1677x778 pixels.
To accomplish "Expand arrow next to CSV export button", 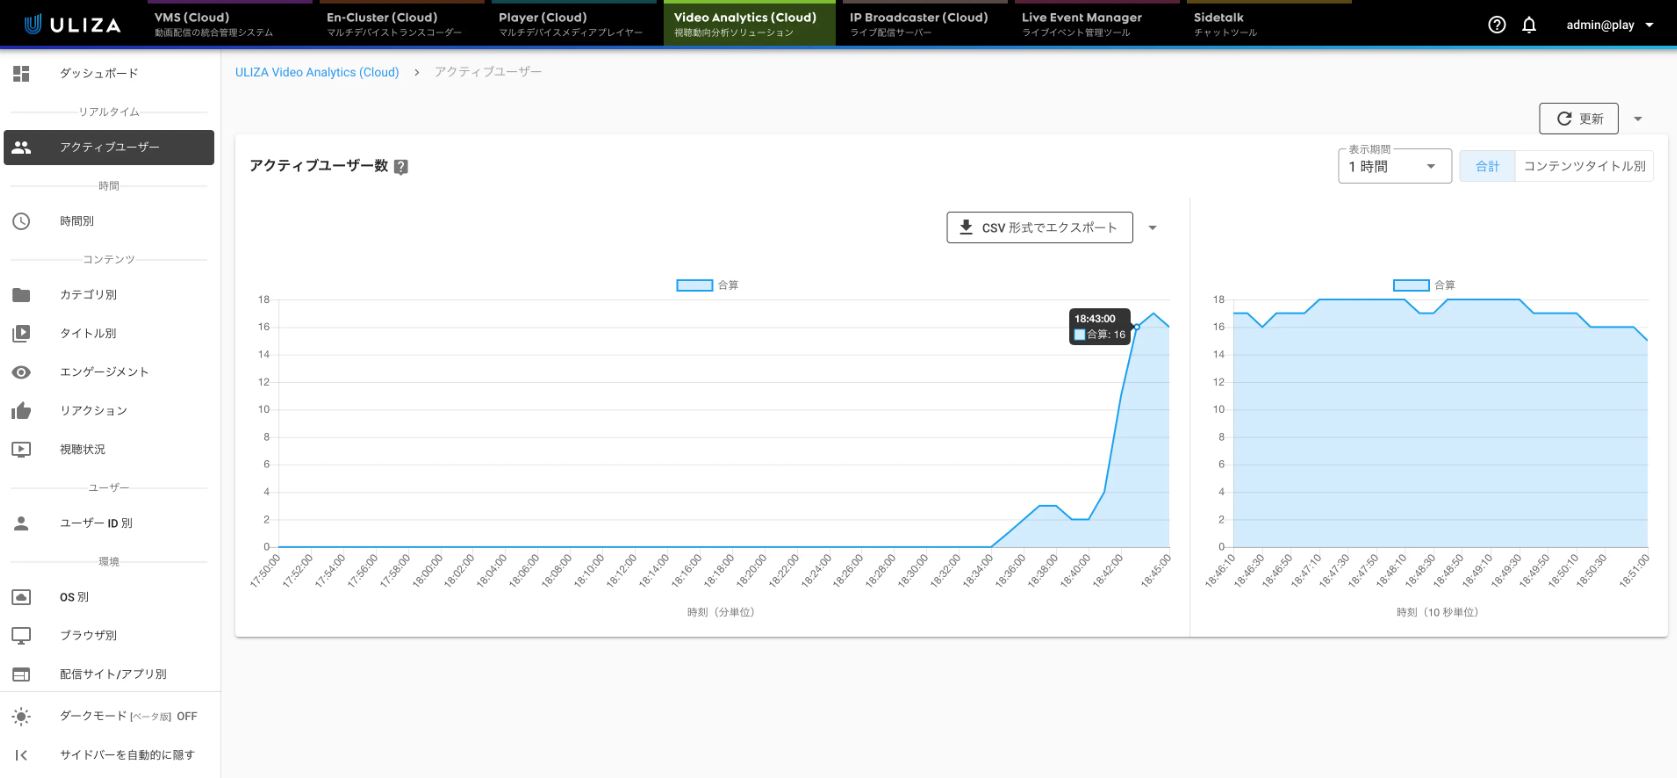I will 1152,228.
